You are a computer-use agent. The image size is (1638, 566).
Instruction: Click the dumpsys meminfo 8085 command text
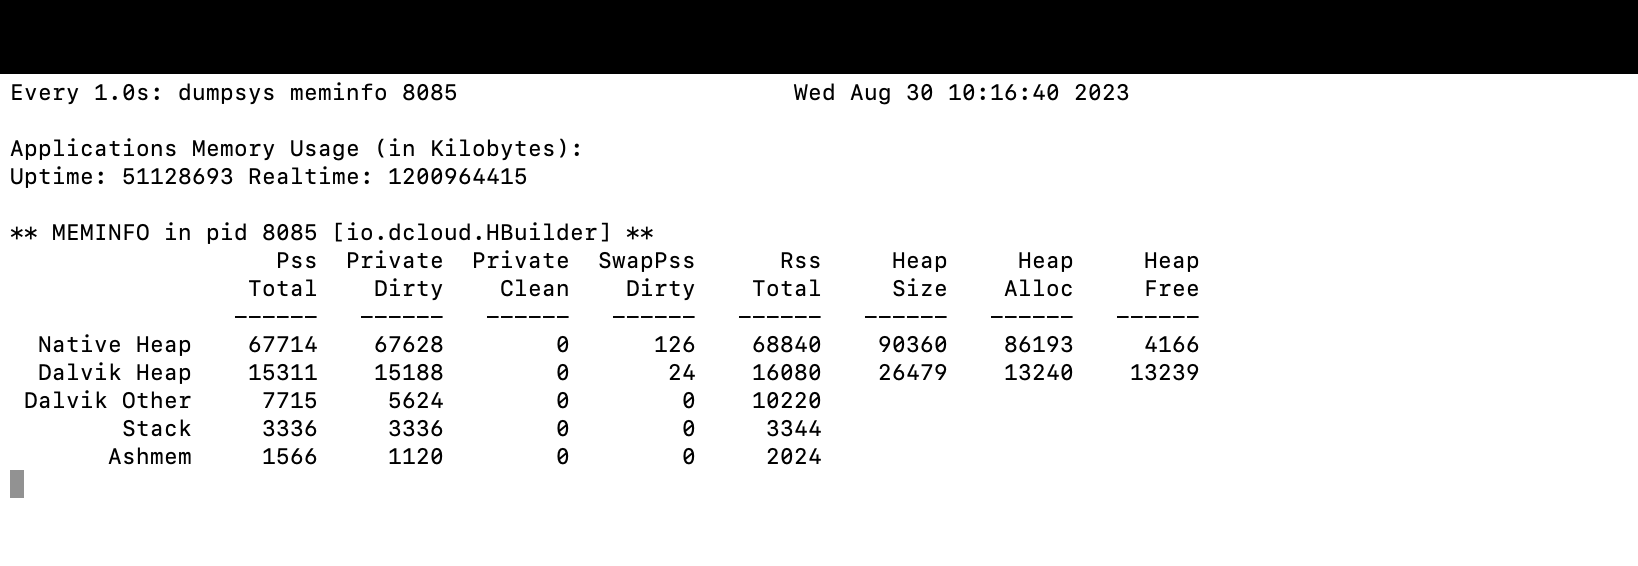click(x=317, y=93)
